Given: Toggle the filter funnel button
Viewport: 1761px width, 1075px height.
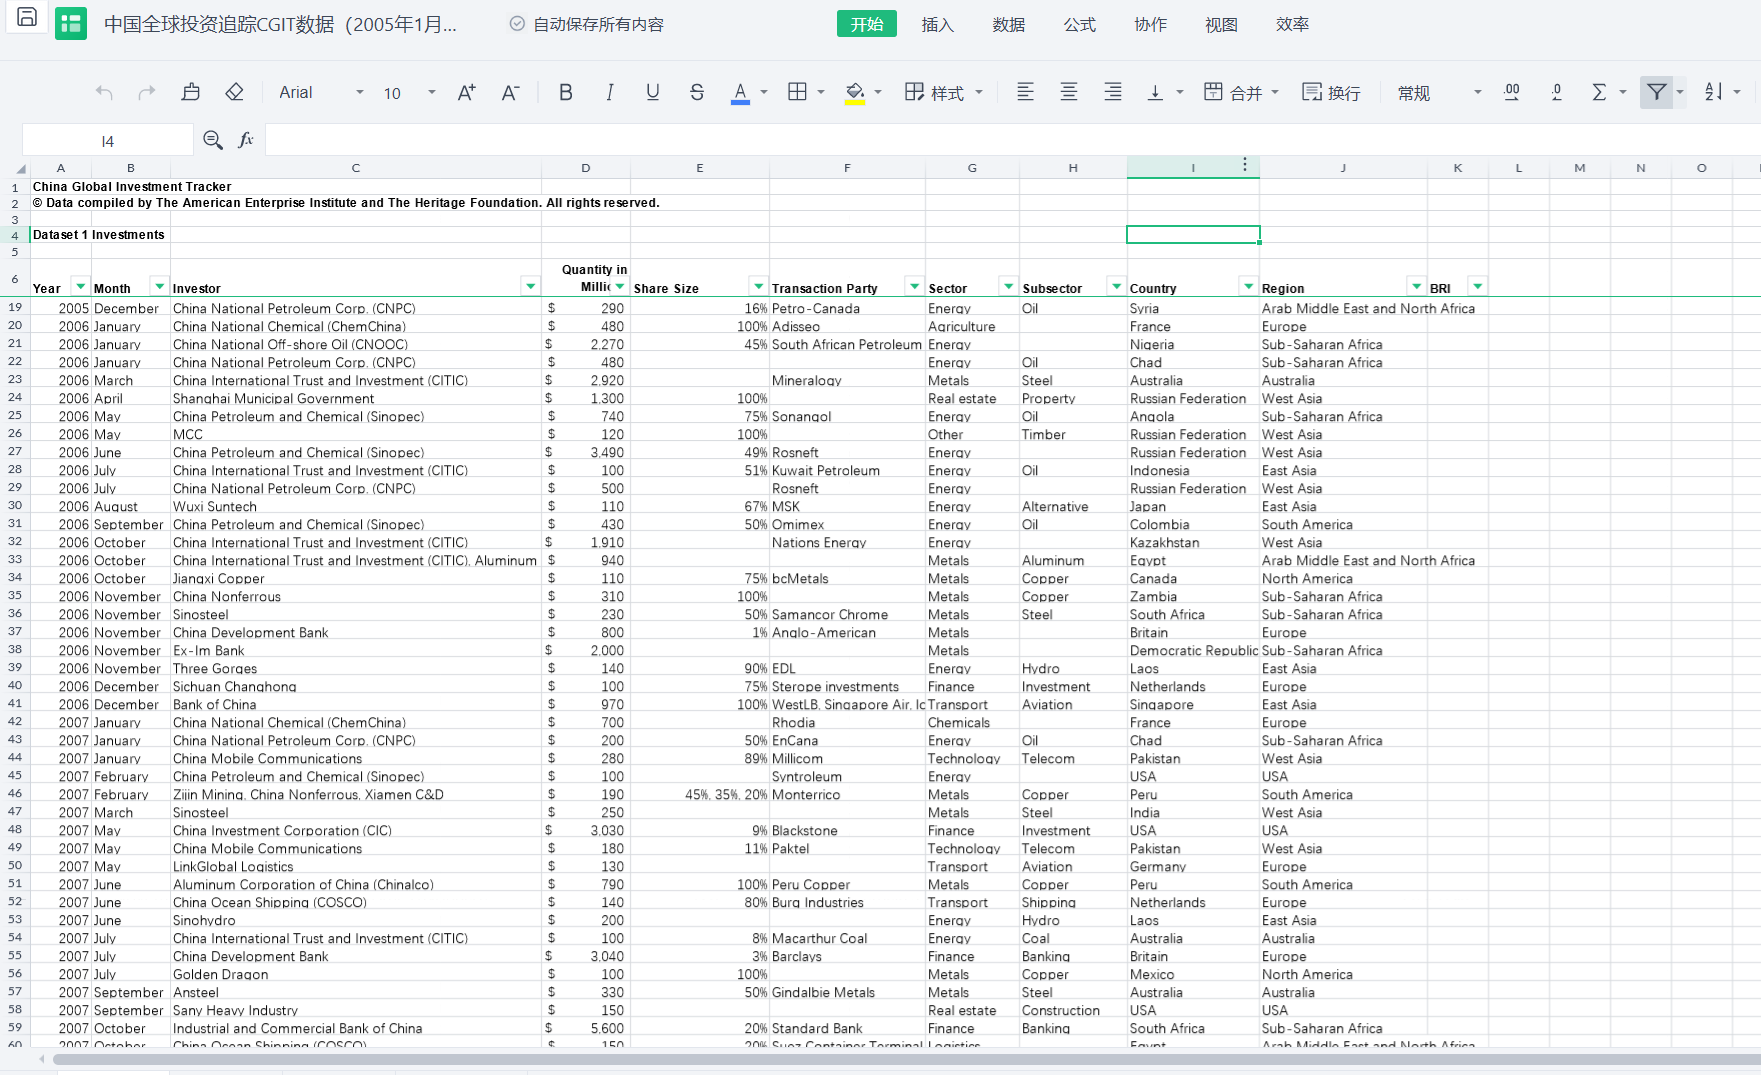Looking at the screenshot, I should click(x=1656, y=93).
